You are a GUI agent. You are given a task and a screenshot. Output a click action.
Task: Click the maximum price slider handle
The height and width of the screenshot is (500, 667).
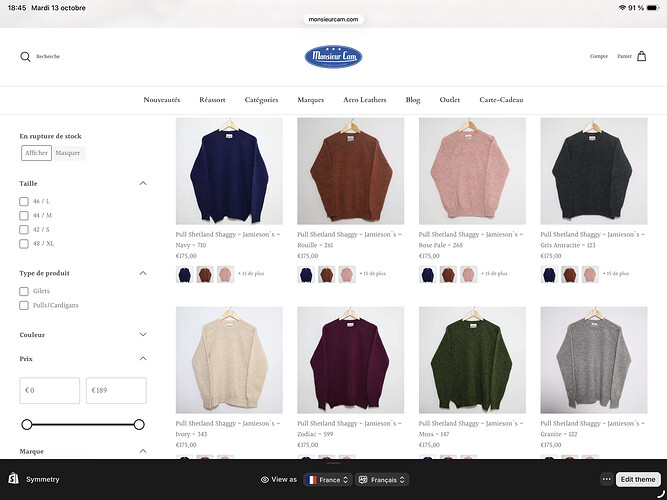139,424
